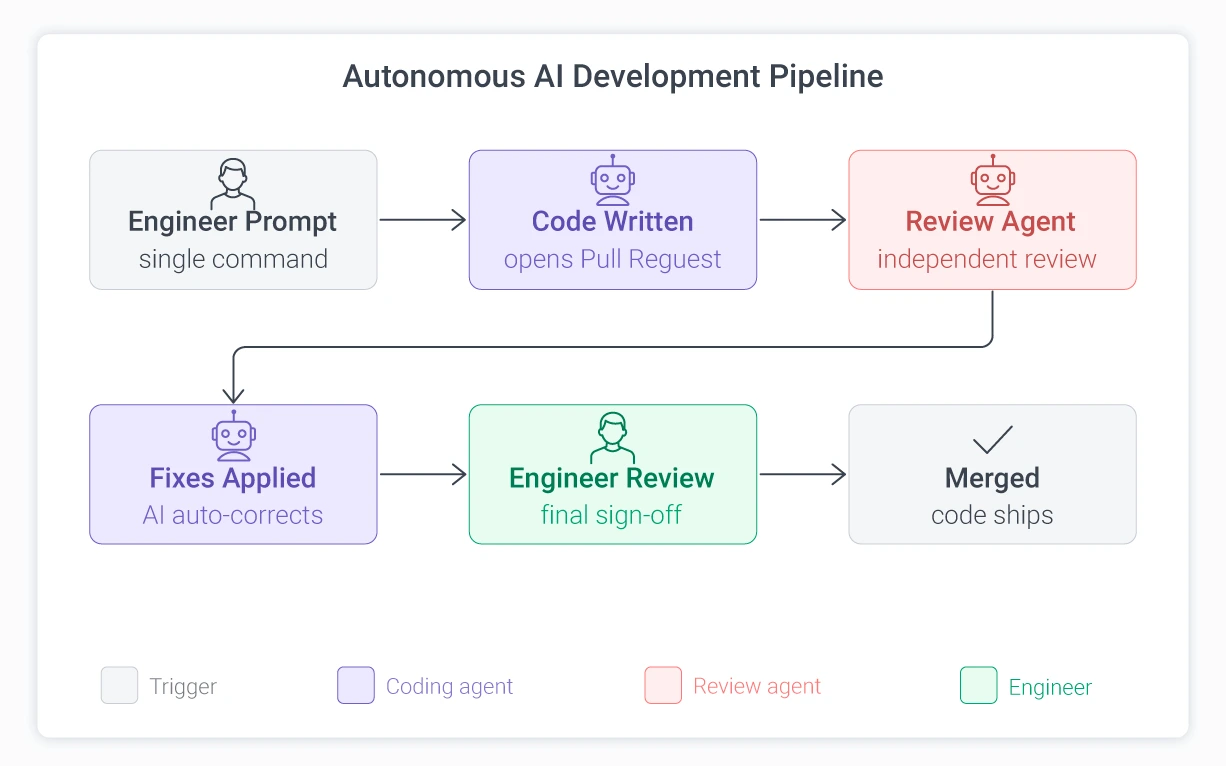The height and width of the screenshot is (766, 1226).
Task: Click the 'final sign-off' subtitle
Action: 611,516
